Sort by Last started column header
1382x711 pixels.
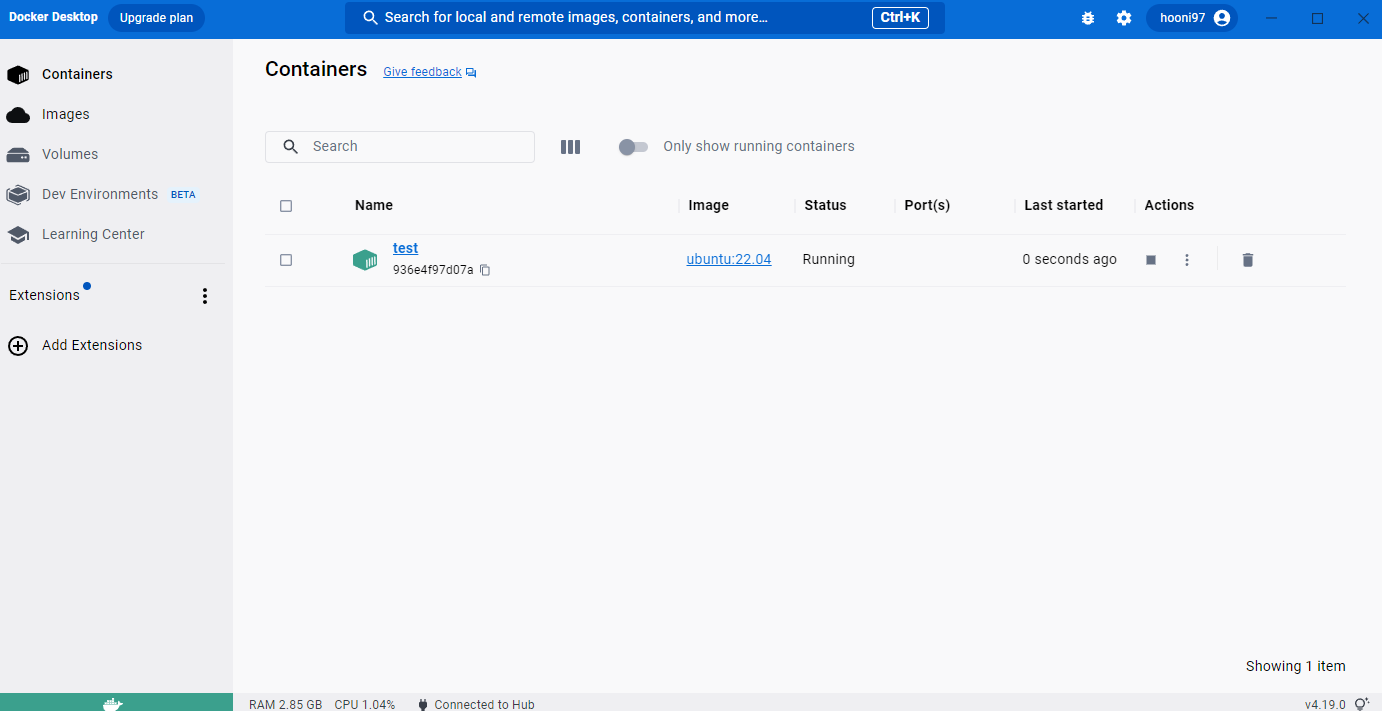pos(1064,205)
